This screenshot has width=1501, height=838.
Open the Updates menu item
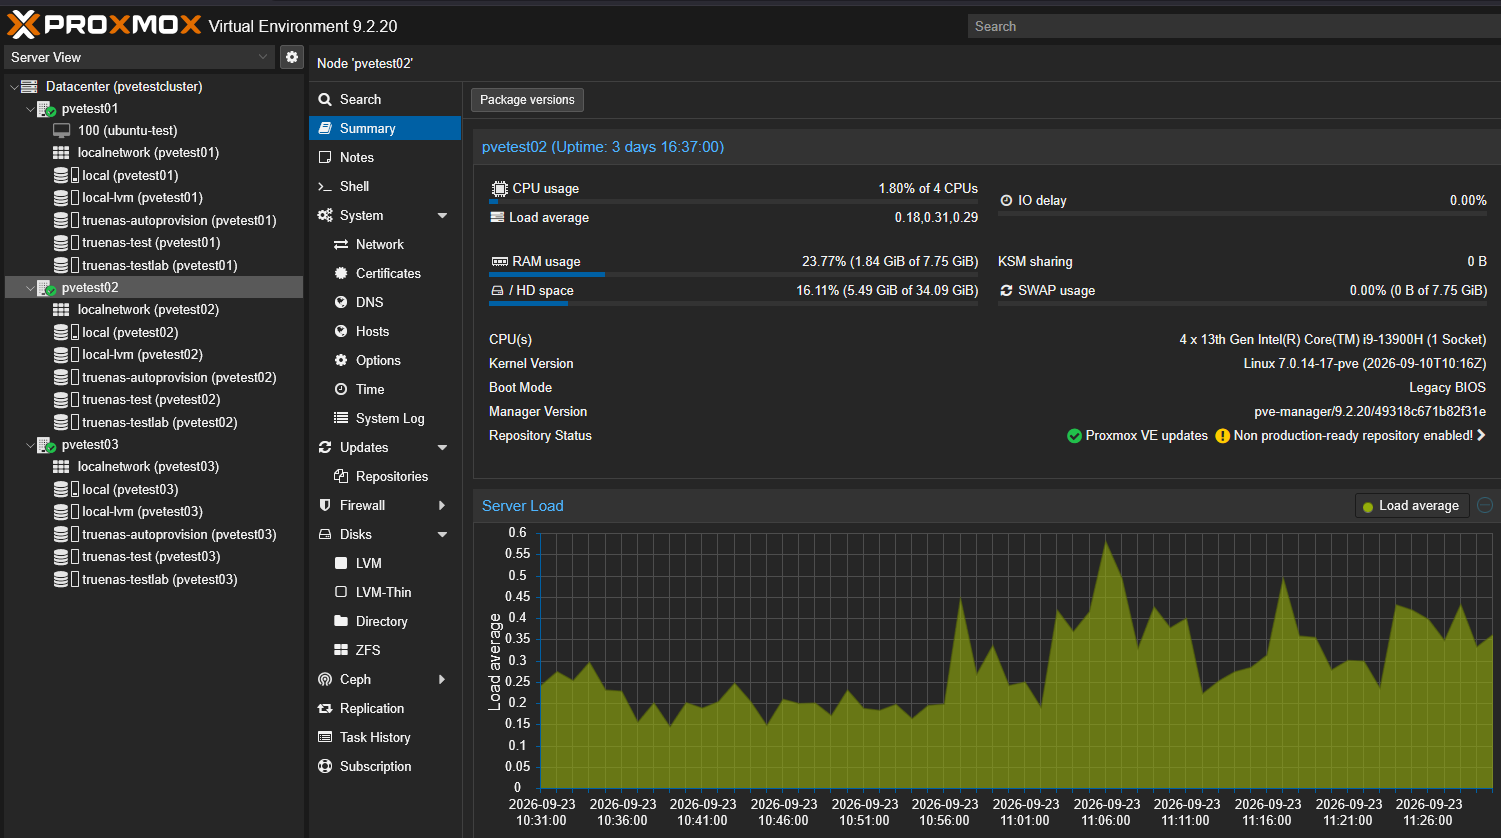click(385, 448)
